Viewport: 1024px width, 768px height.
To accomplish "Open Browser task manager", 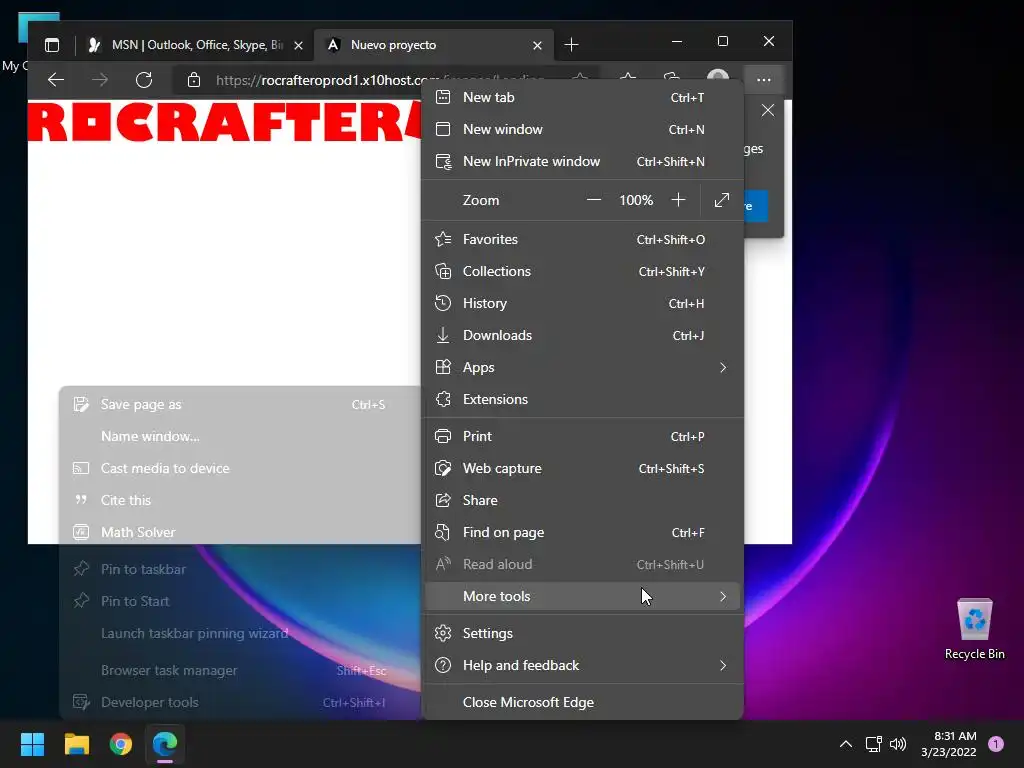I will 240,670.
